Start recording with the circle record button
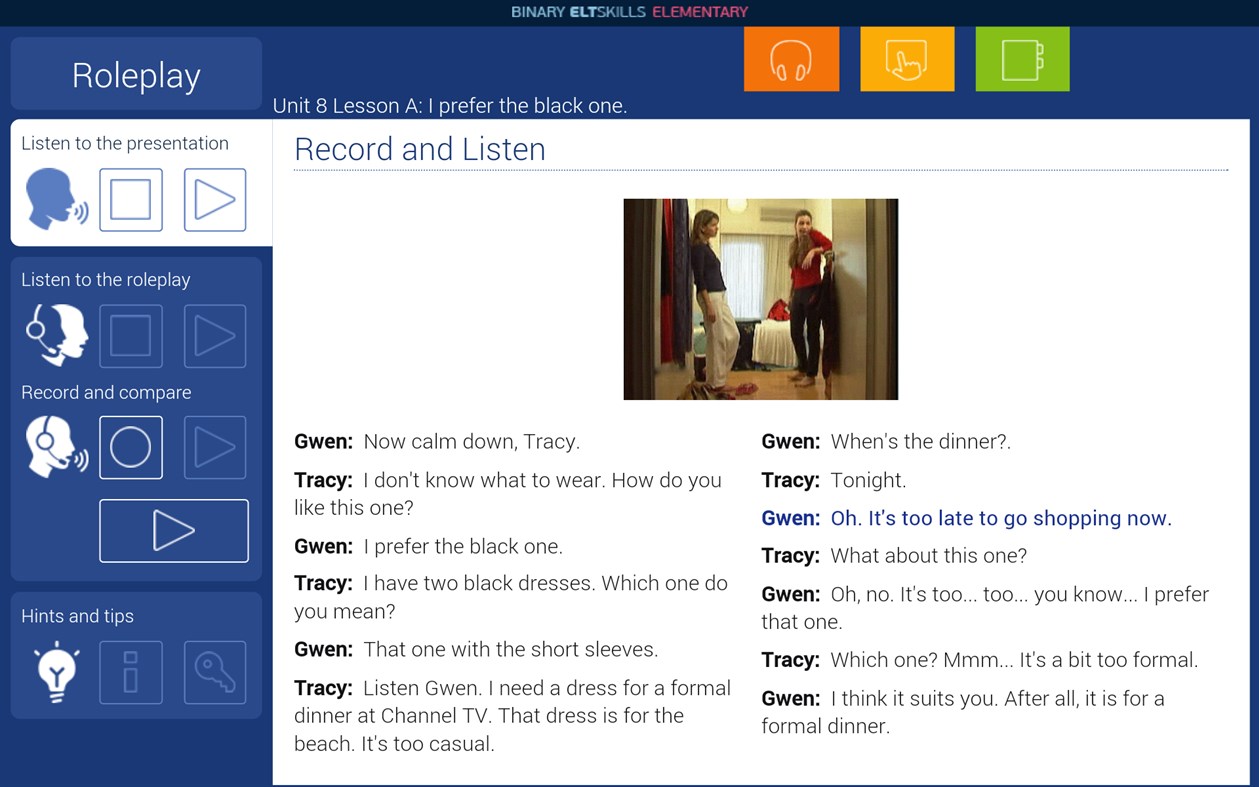Screen dimensions: 1259x787 click(x=131, y=447)
